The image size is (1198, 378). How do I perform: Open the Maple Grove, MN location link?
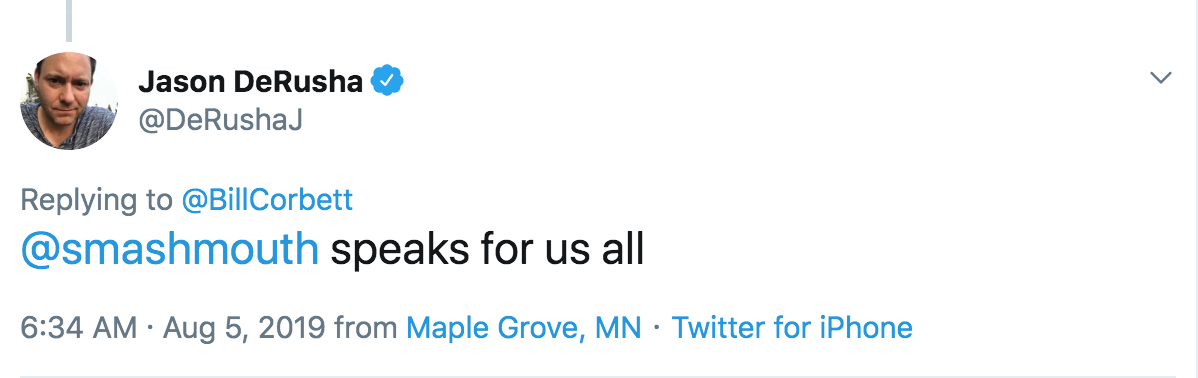tap(523, 328)
